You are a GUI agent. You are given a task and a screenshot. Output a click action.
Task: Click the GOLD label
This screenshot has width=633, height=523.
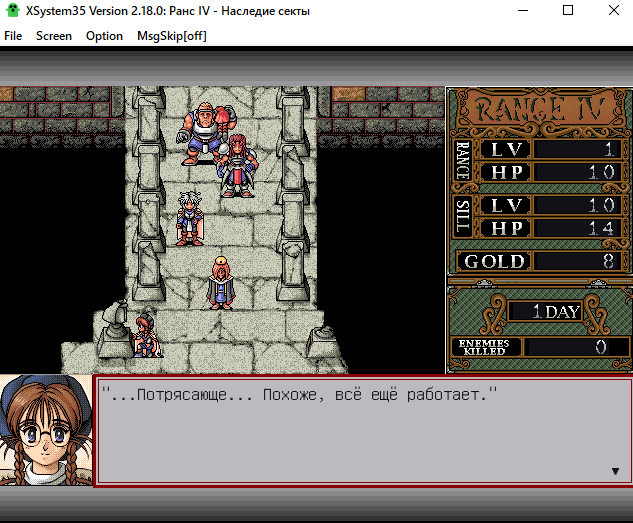pos(495,262)
